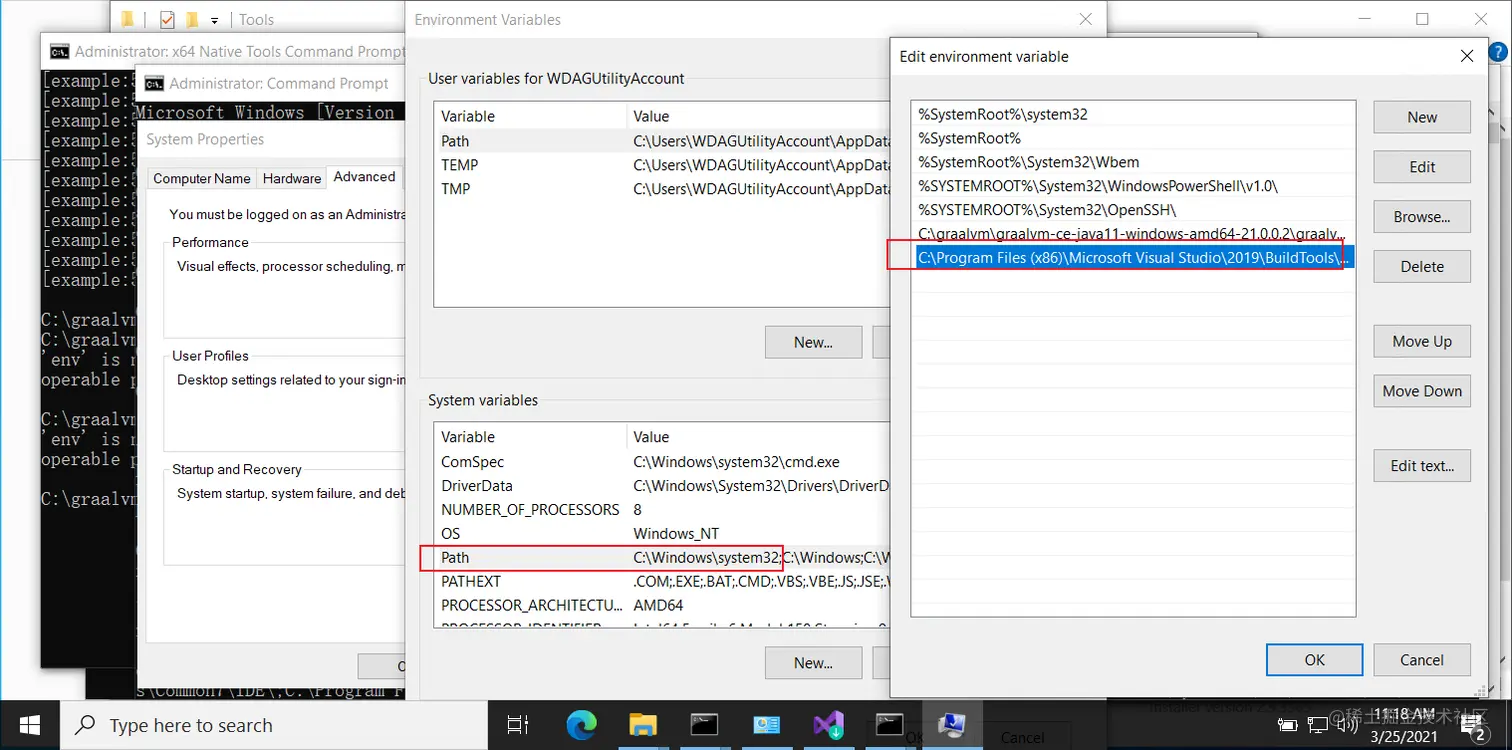Select the TEMP user variable row
The width and height of the screenshot is (1512, 750).
(x=662, y=165)
